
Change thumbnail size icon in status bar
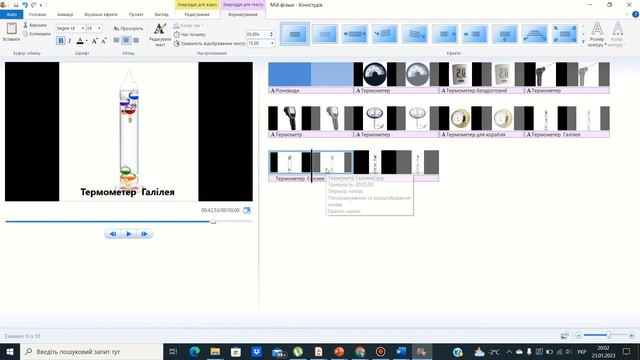[564, 336]
